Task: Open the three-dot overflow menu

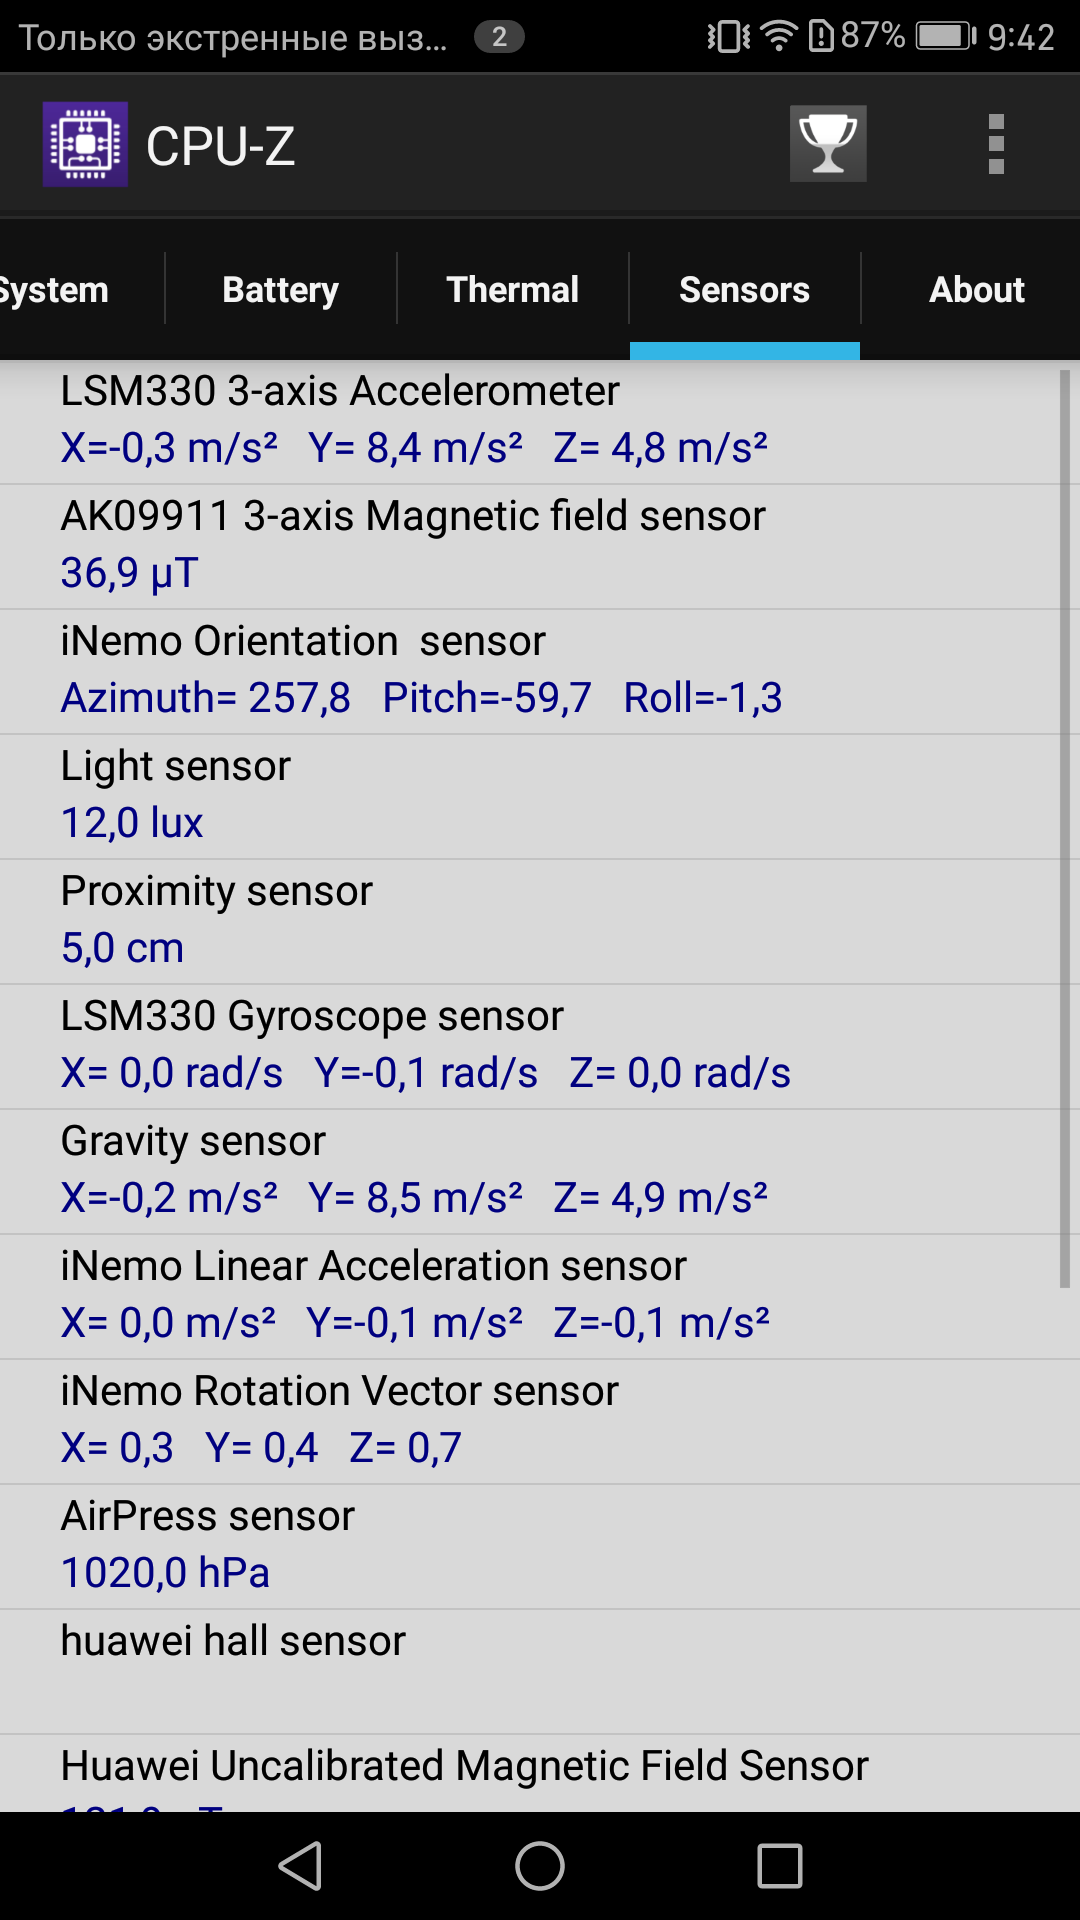Action: tap(996, 144)
